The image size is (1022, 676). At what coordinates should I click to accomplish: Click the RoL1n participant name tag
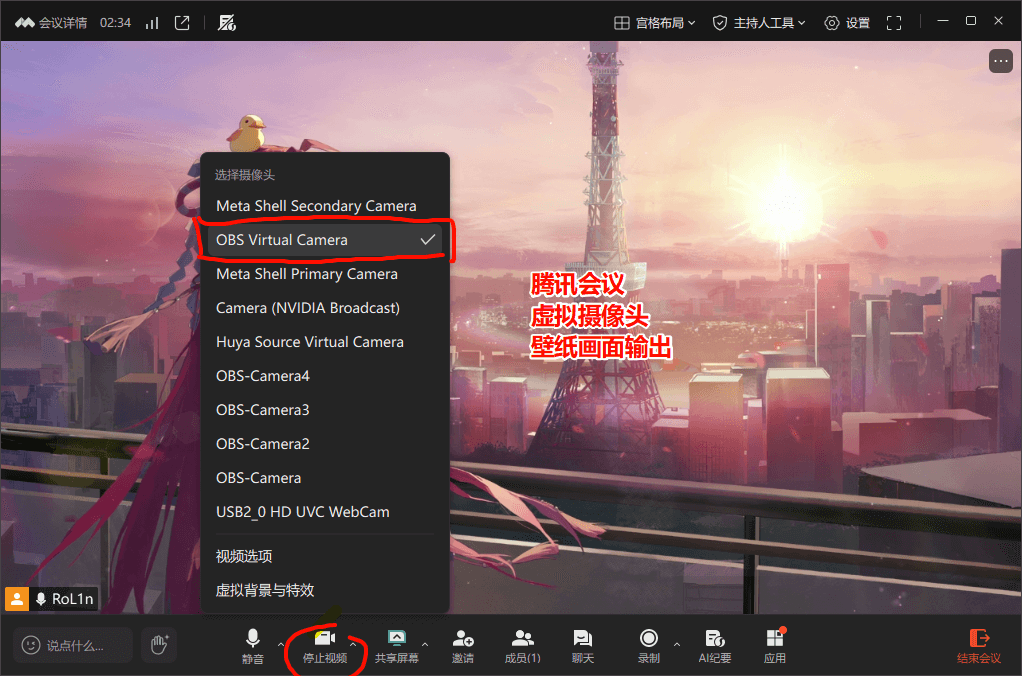pyautogui.click(x=65, y=598)
